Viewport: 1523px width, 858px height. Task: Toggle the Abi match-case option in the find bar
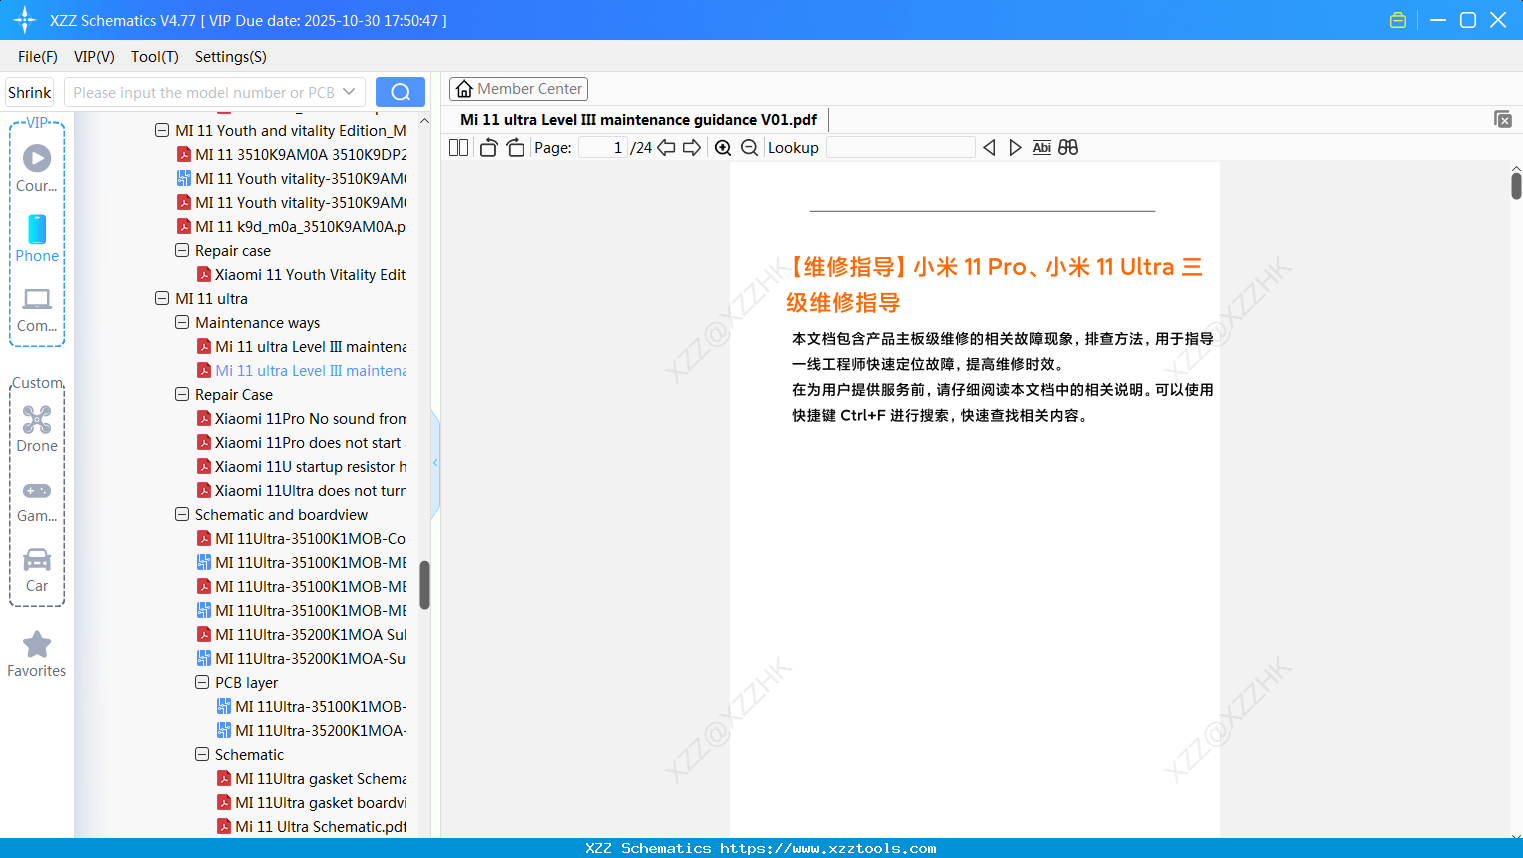(1042, 147)
